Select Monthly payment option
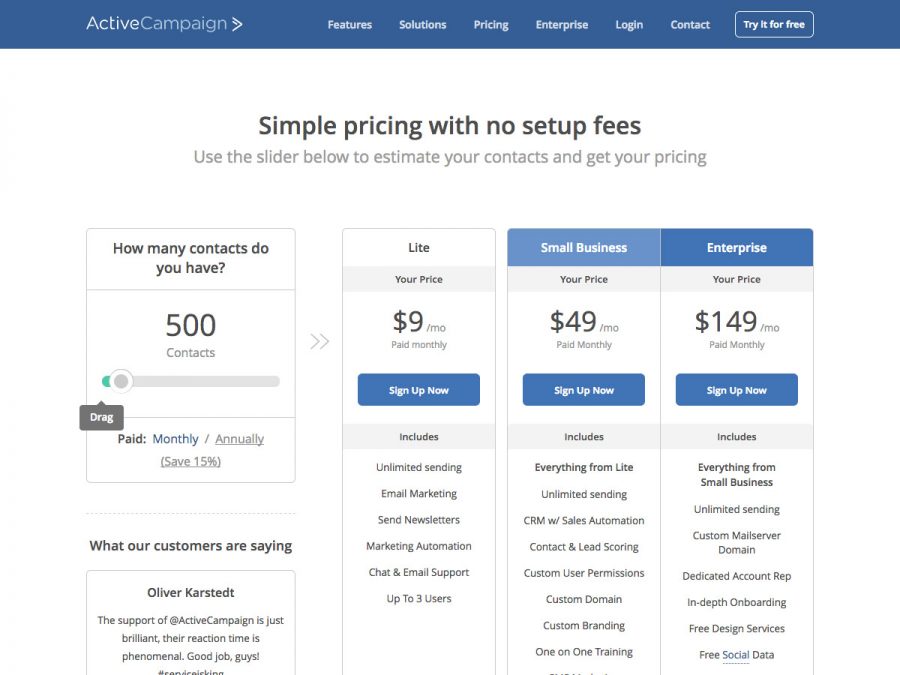 coord(175,438)
